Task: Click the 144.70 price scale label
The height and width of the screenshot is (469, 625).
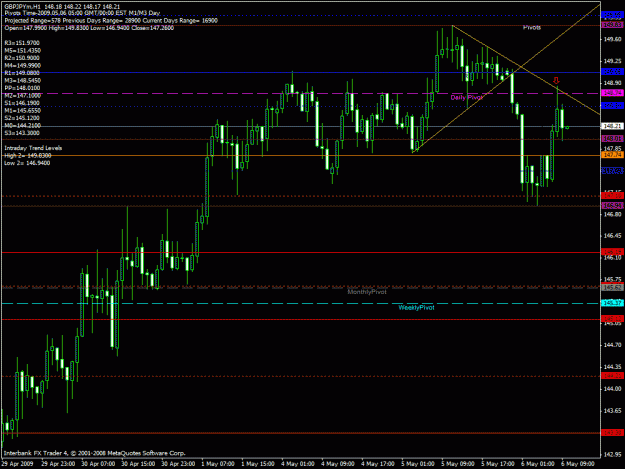Action: 612,345
